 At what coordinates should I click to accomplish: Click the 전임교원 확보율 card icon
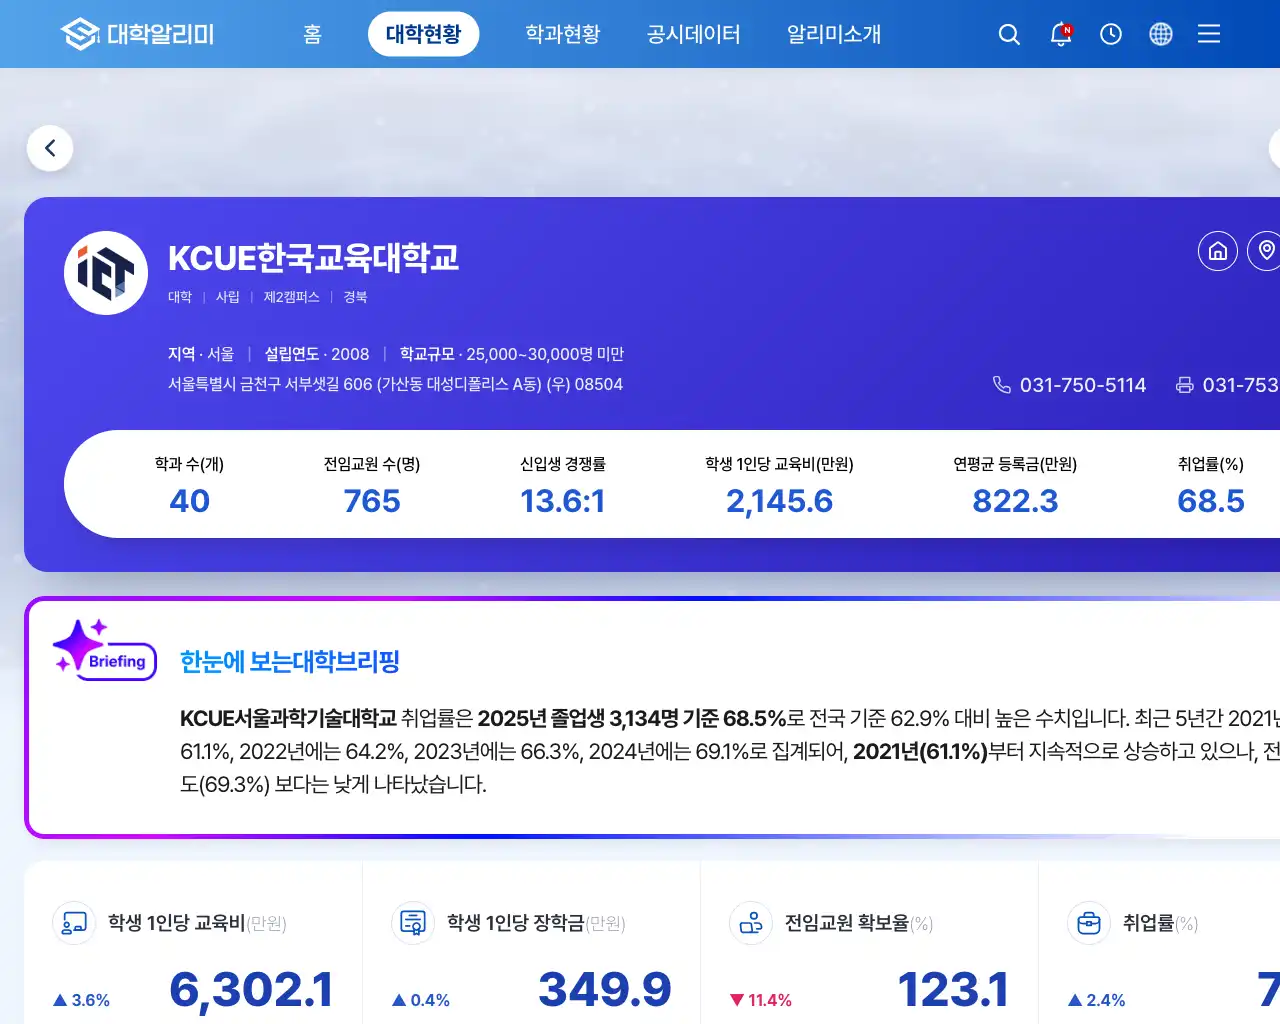pyautogui.click(x=751, y=923)
